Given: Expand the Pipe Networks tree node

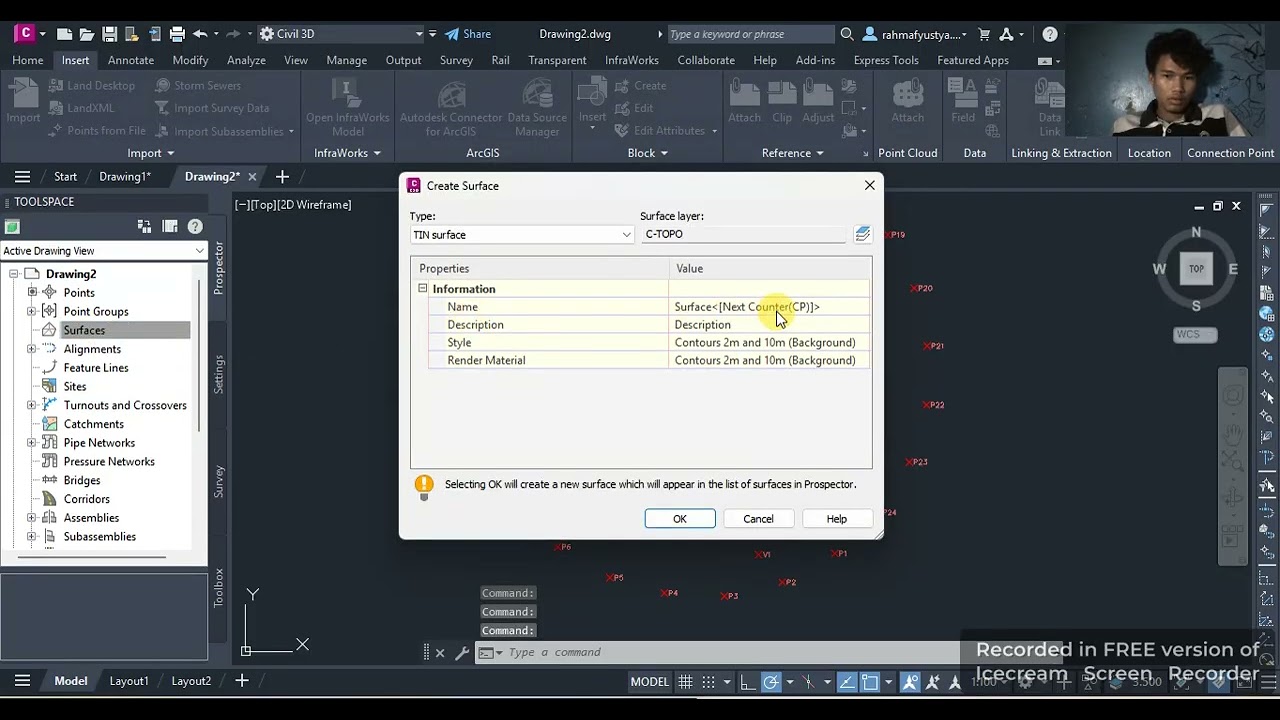Looking at the screenshot, I should click(32, 442).
